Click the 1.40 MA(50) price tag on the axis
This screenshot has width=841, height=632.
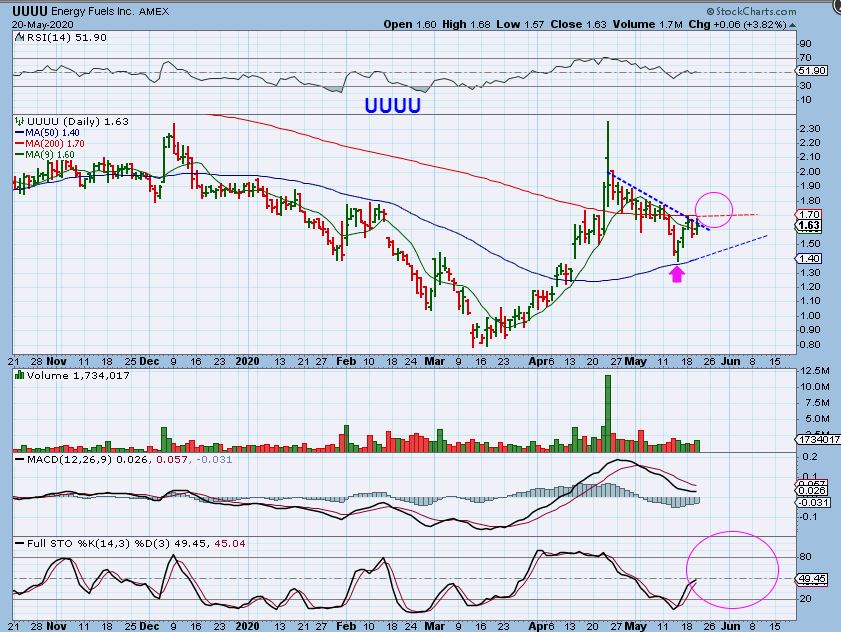pos(808,259)
